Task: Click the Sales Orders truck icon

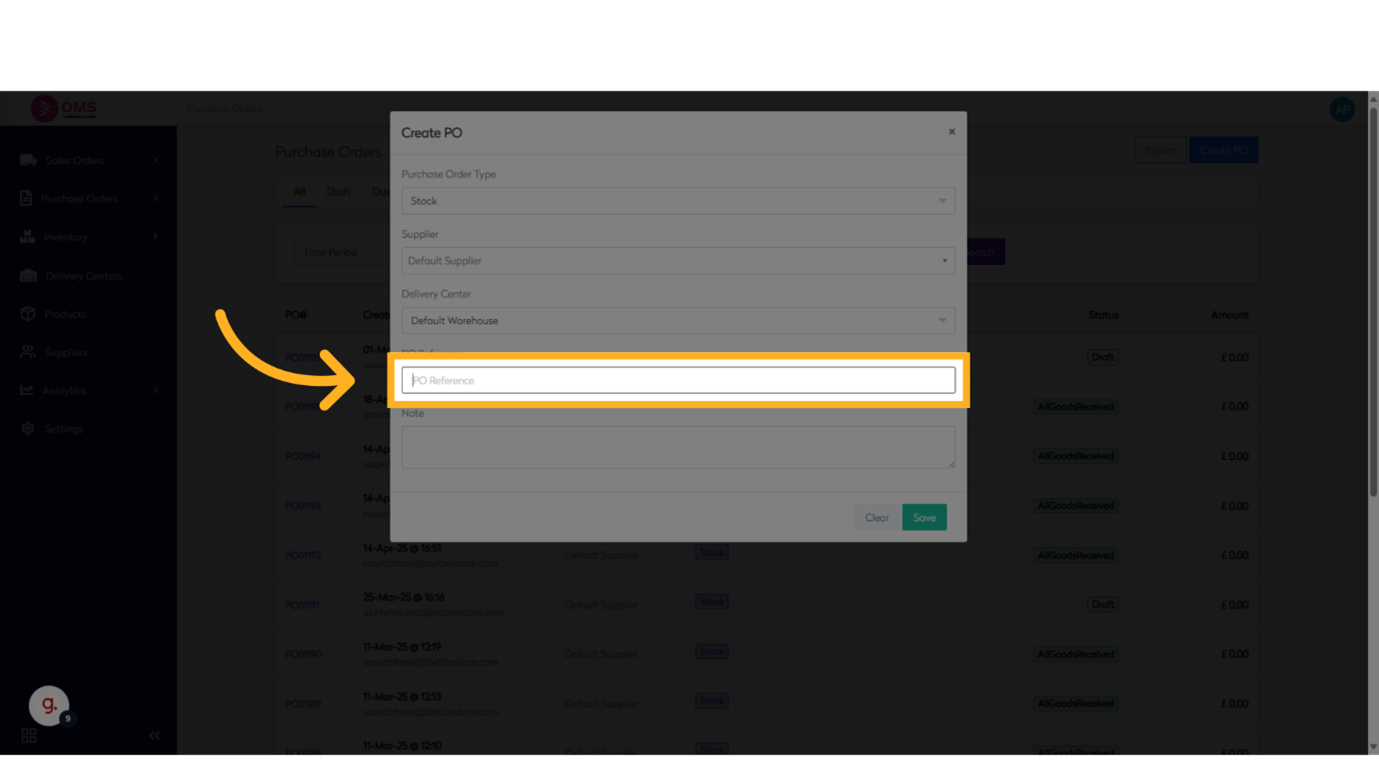Action: point(28,160)
